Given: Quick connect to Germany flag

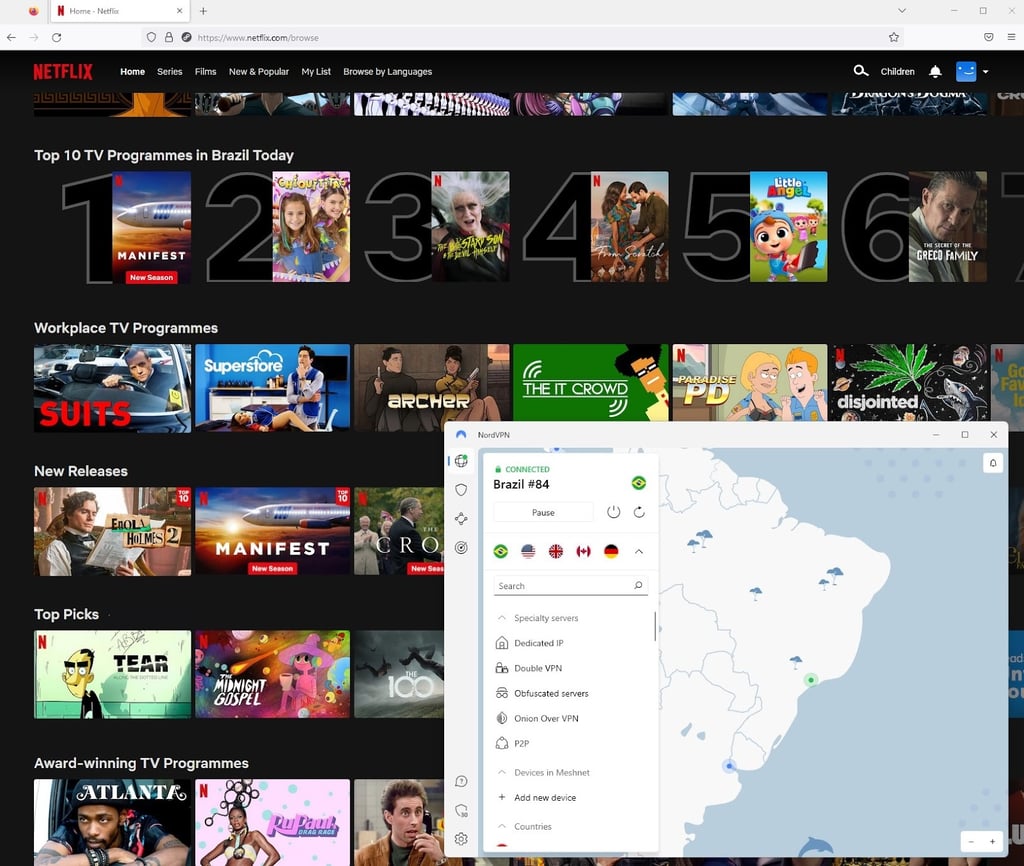Looking at the screenshot, I should pos(611,551).
